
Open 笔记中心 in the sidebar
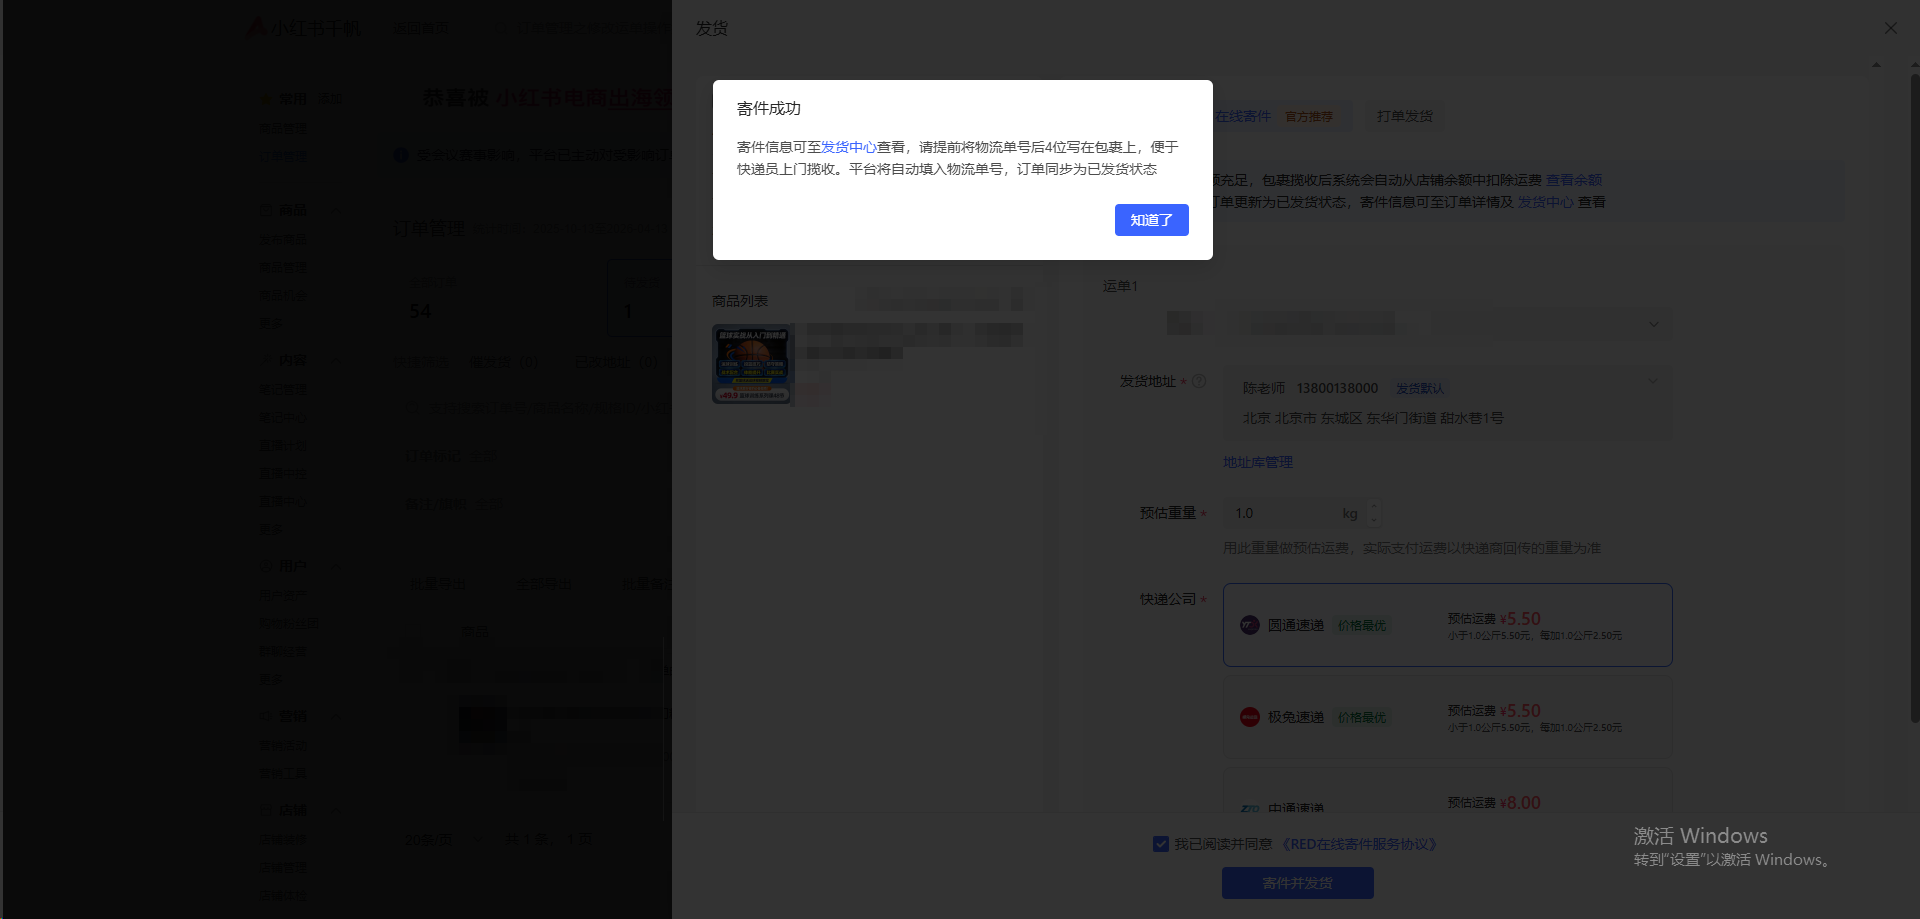pyautogui.click(x=283, y=418)
